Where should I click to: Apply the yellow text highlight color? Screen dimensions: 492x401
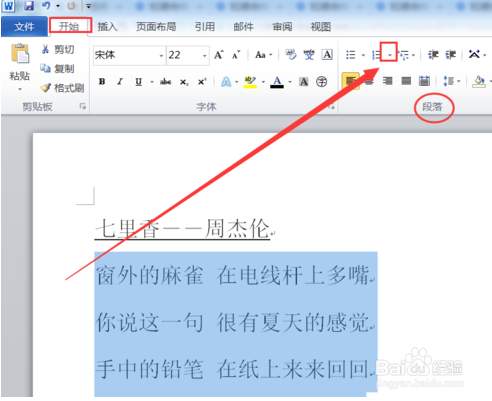(x=250, y=82)
